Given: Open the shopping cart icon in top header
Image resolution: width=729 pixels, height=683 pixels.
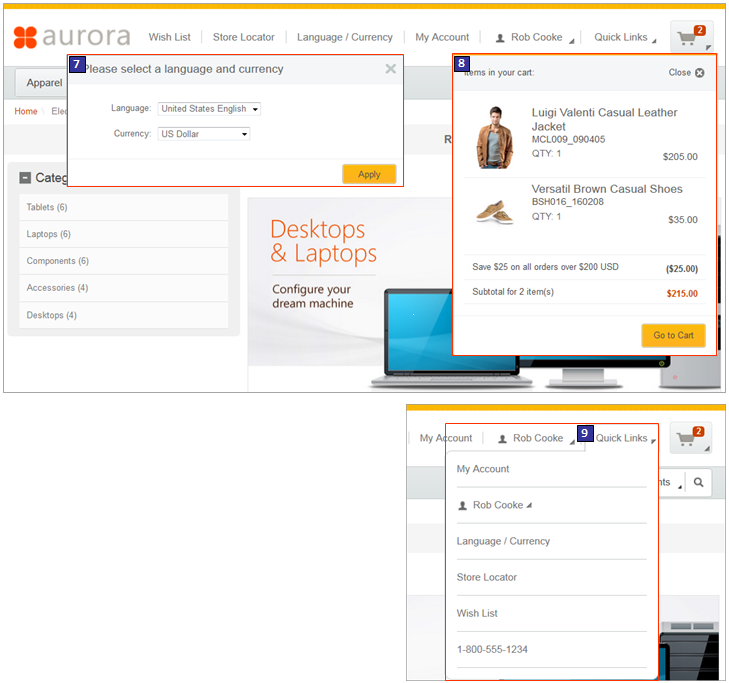Looking at the screenshot, I should pos(691,36).
